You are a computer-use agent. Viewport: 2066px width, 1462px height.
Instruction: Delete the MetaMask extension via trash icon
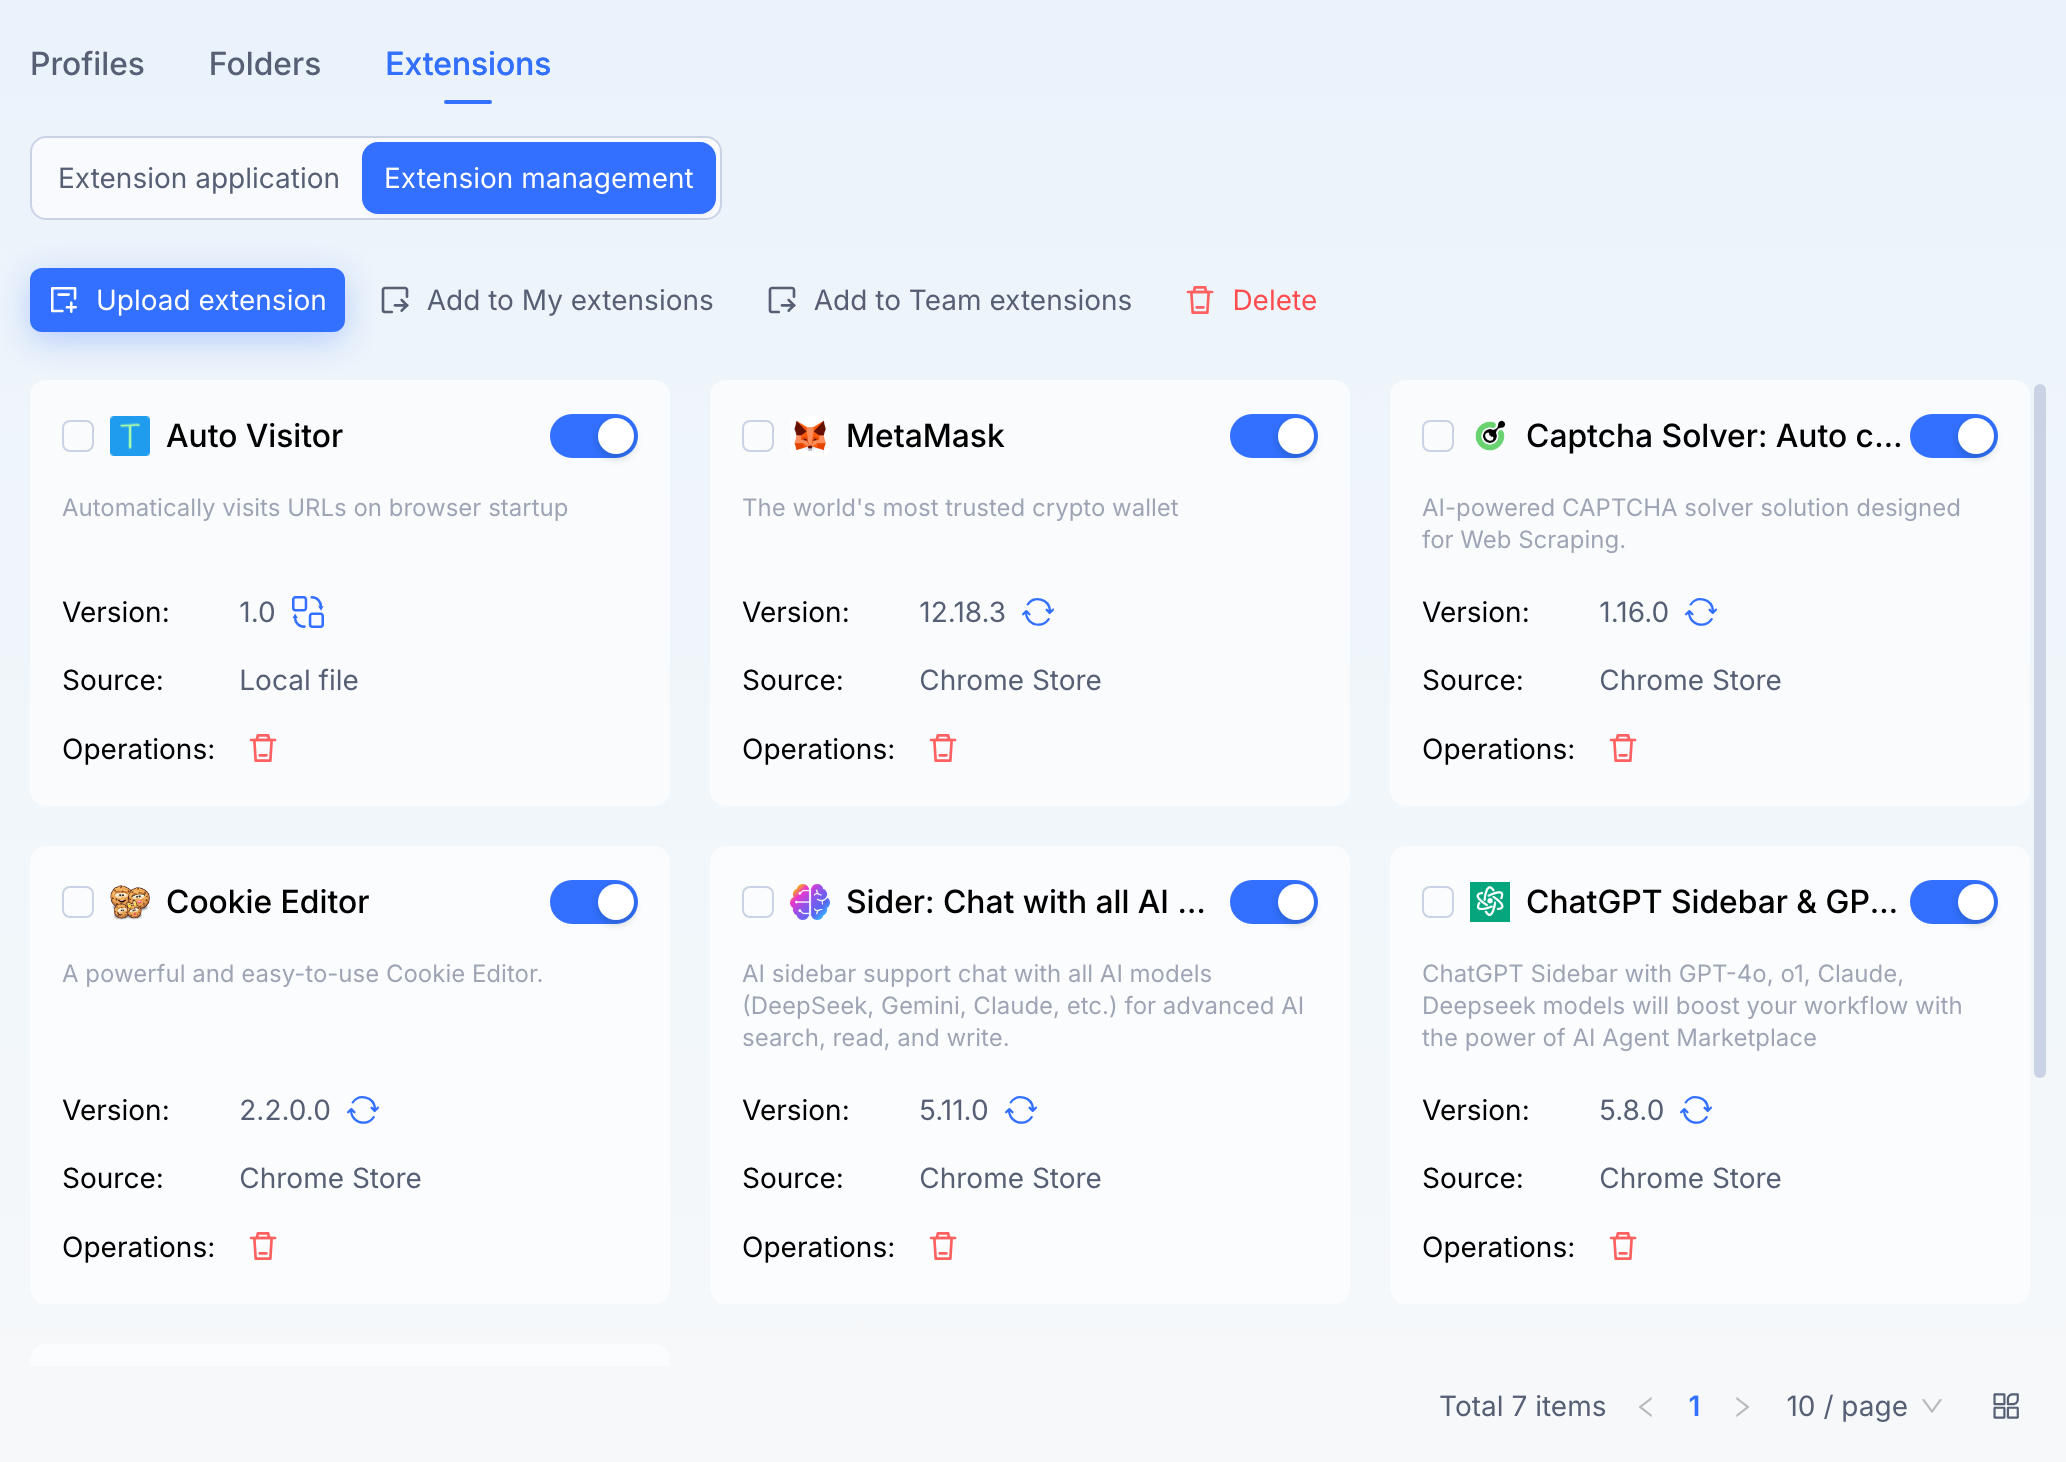(943, 748)
